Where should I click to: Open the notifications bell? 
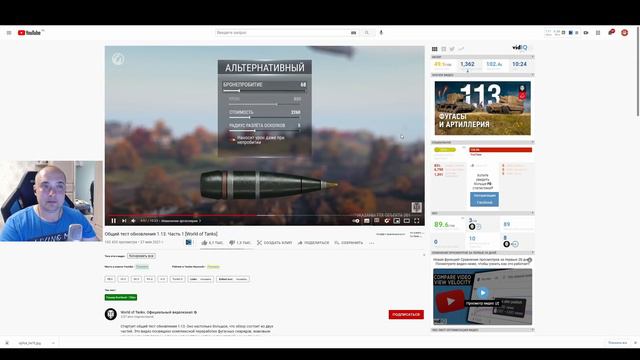[x=611, y=32]
